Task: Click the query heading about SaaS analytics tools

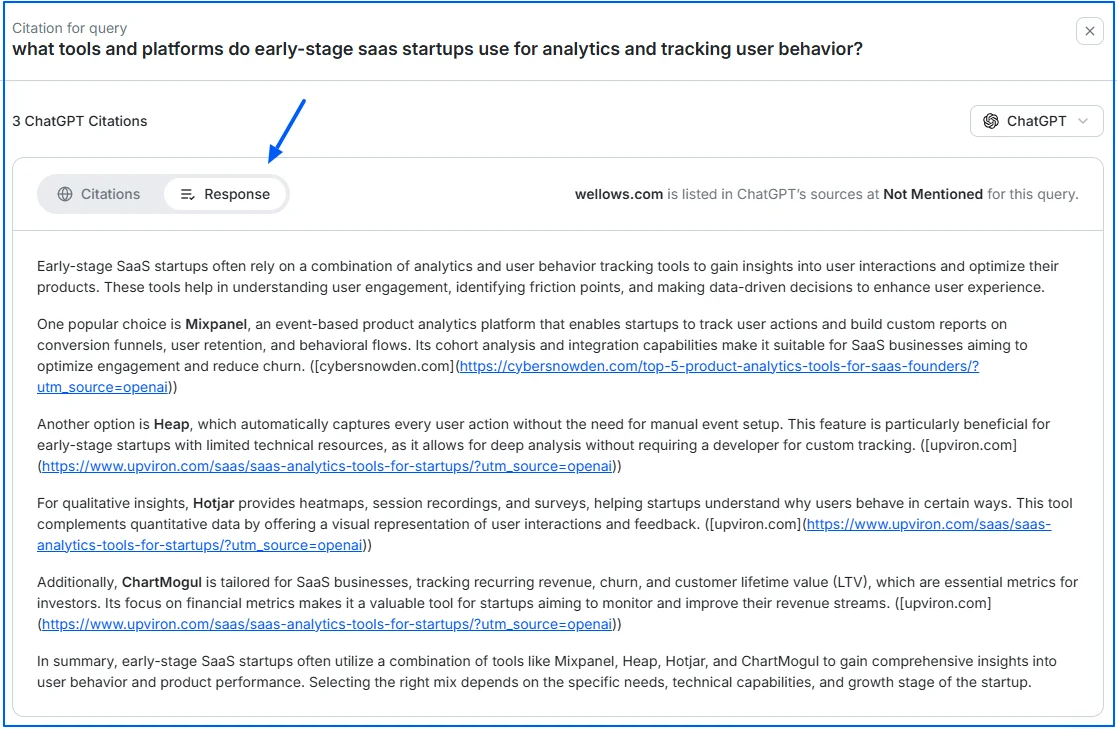Action: [x=437, y=49]
